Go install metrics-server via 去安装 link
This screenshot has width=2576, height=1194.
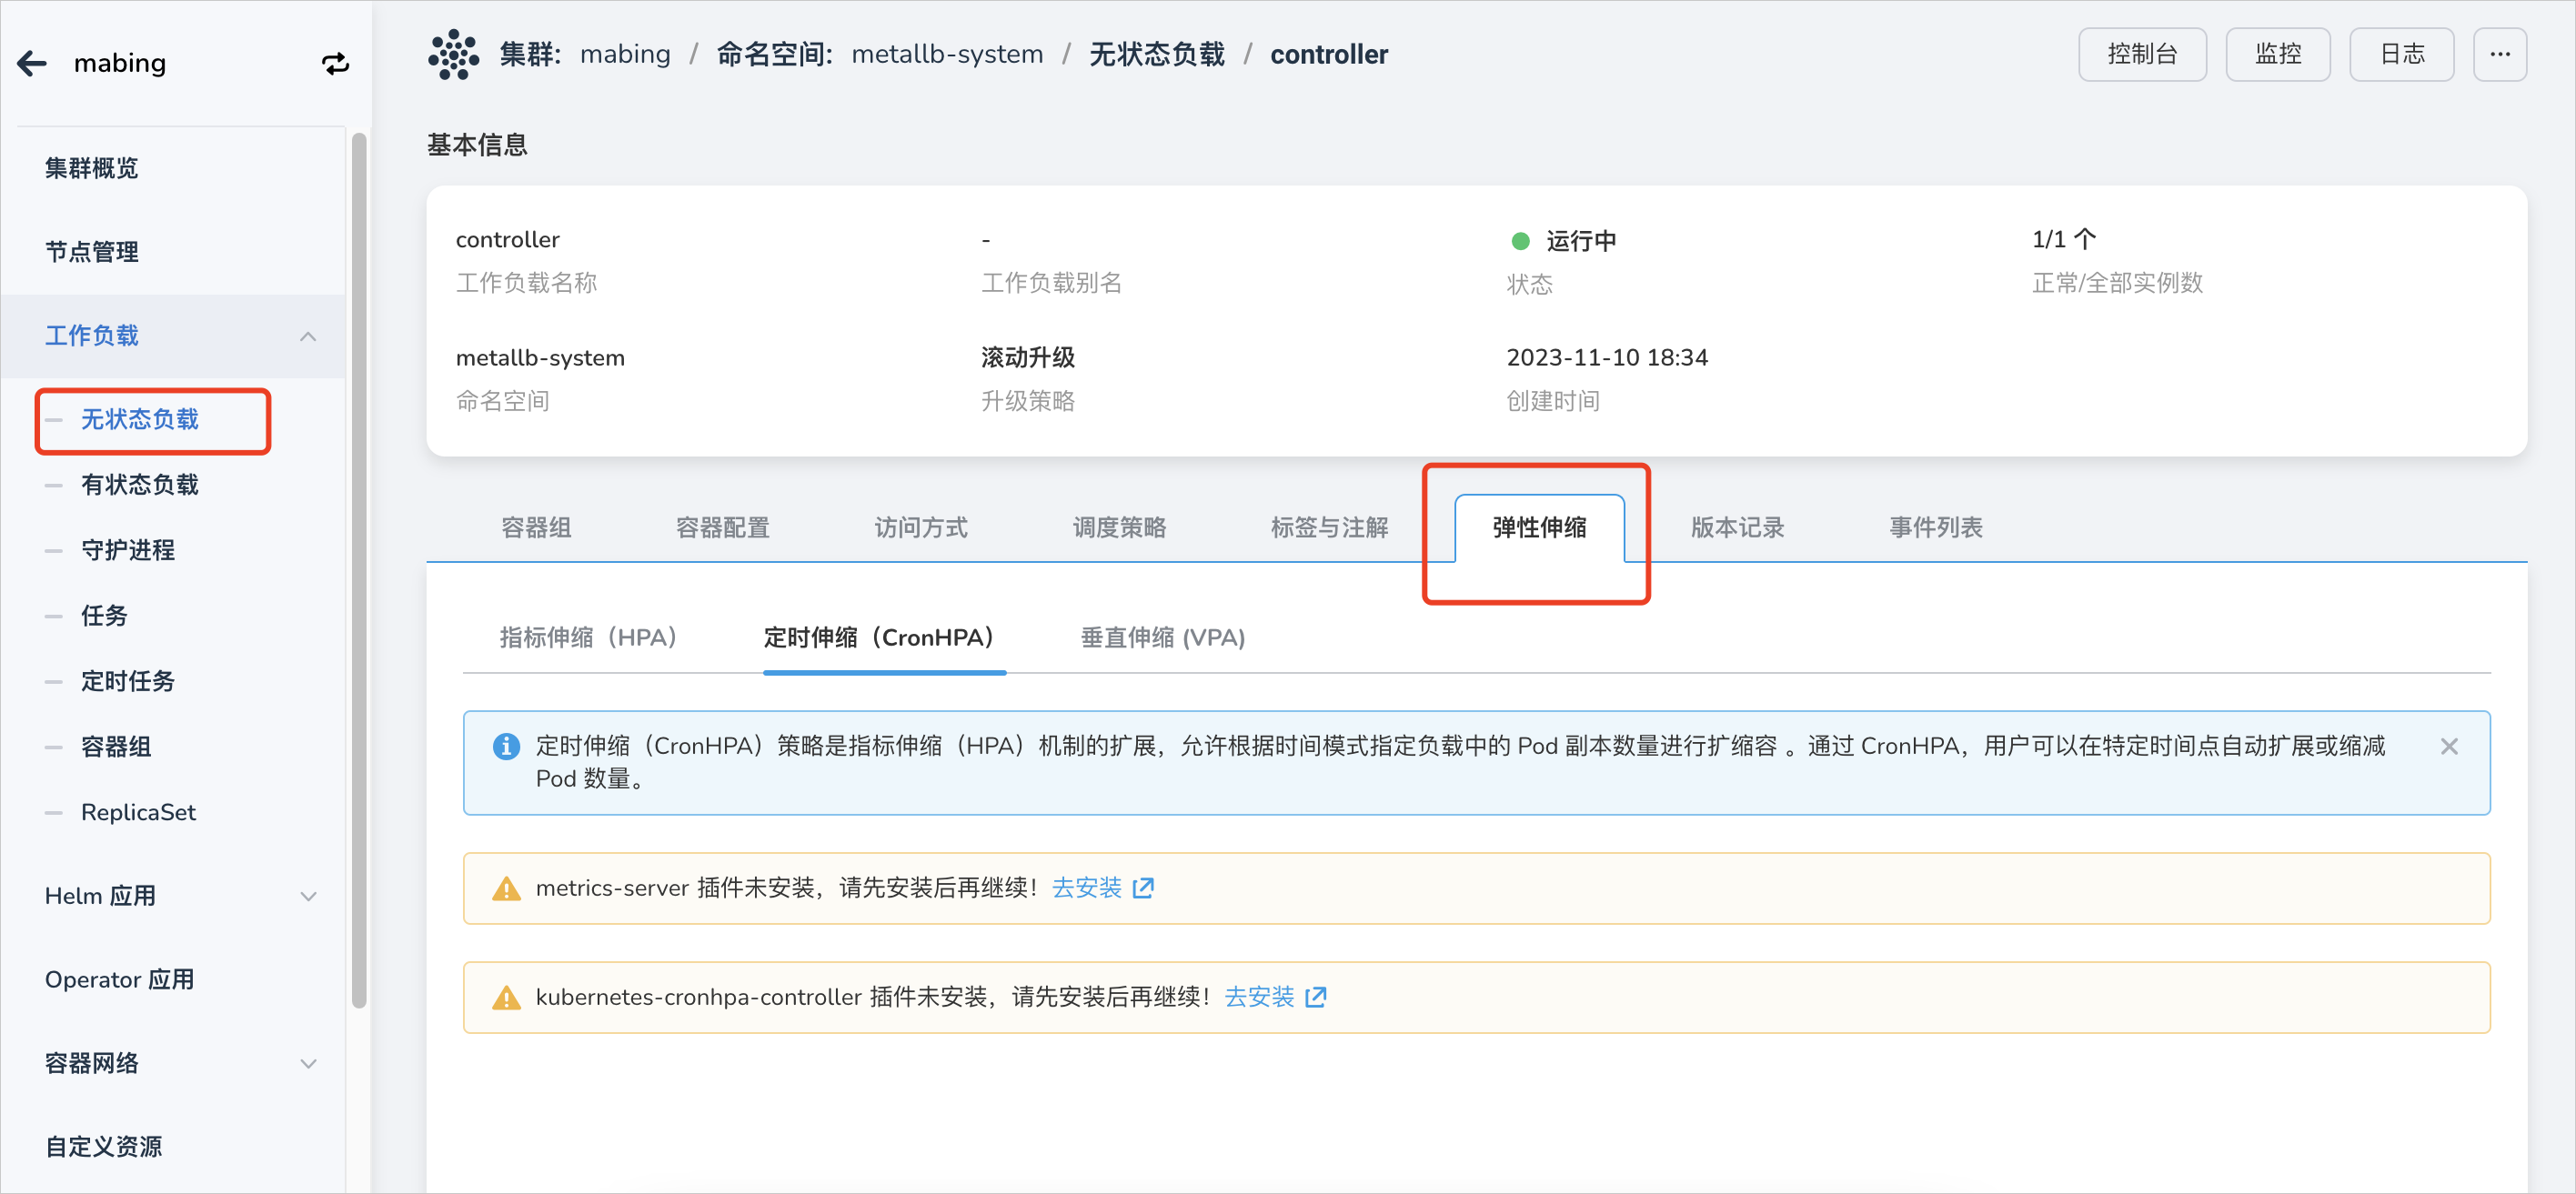(1086, 888)
